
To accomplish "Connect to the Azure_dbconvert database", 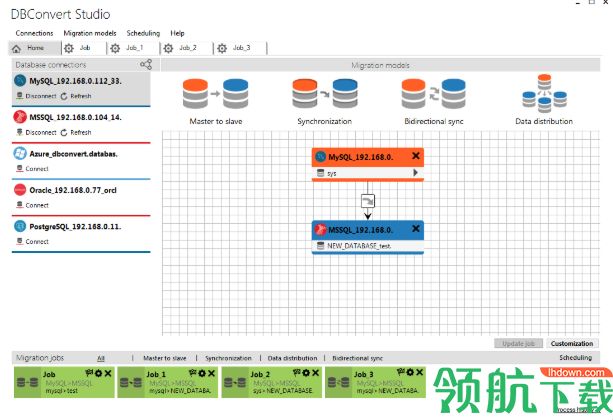I will pos(32,169).
